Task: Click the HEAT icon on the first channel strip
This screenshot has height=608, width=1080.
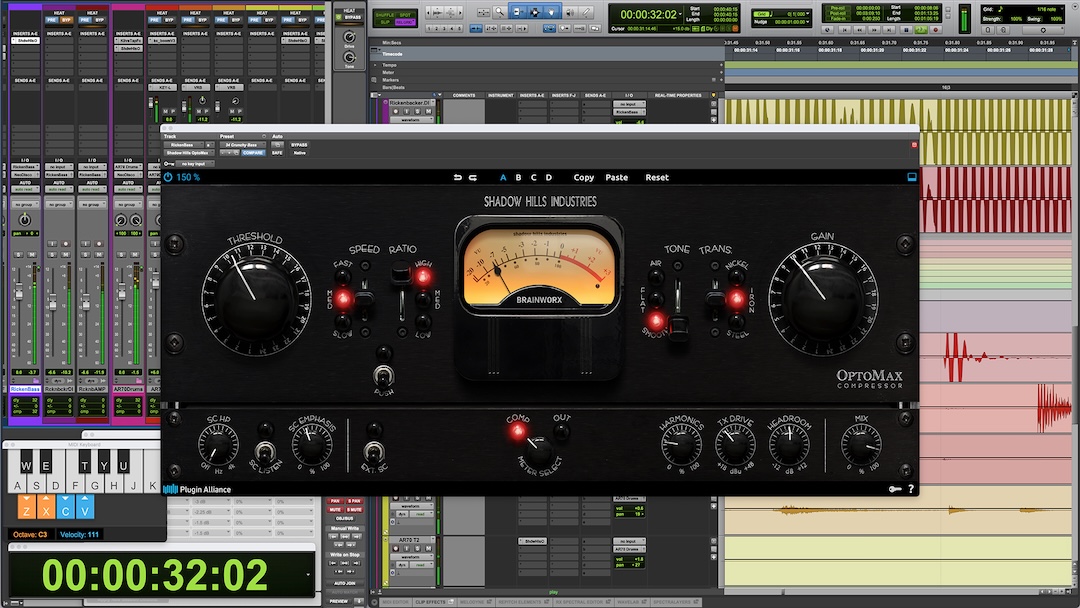Action: coord(58,13)
